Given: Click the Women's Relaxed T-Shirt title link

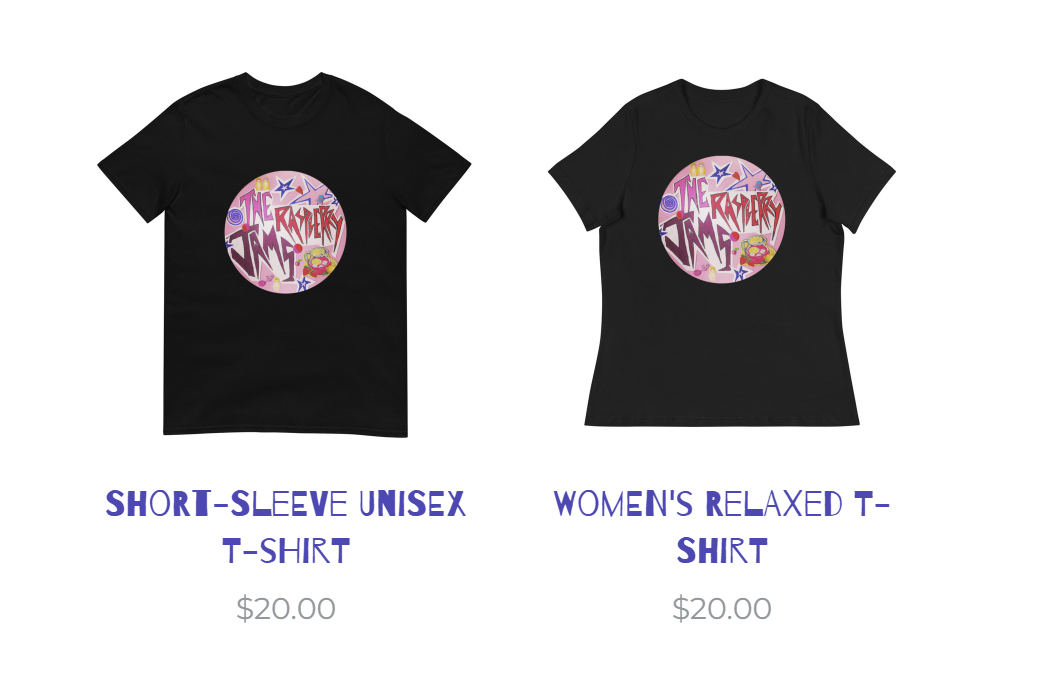Looking at the screenshot, I should tap(722, 527).
